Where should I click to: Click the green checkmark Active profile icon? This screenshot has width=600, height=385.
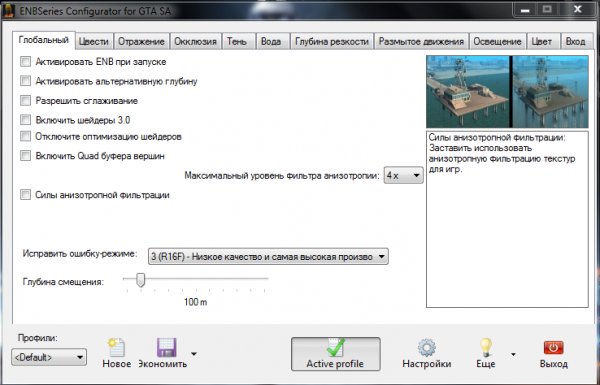[x=336, y=347]
